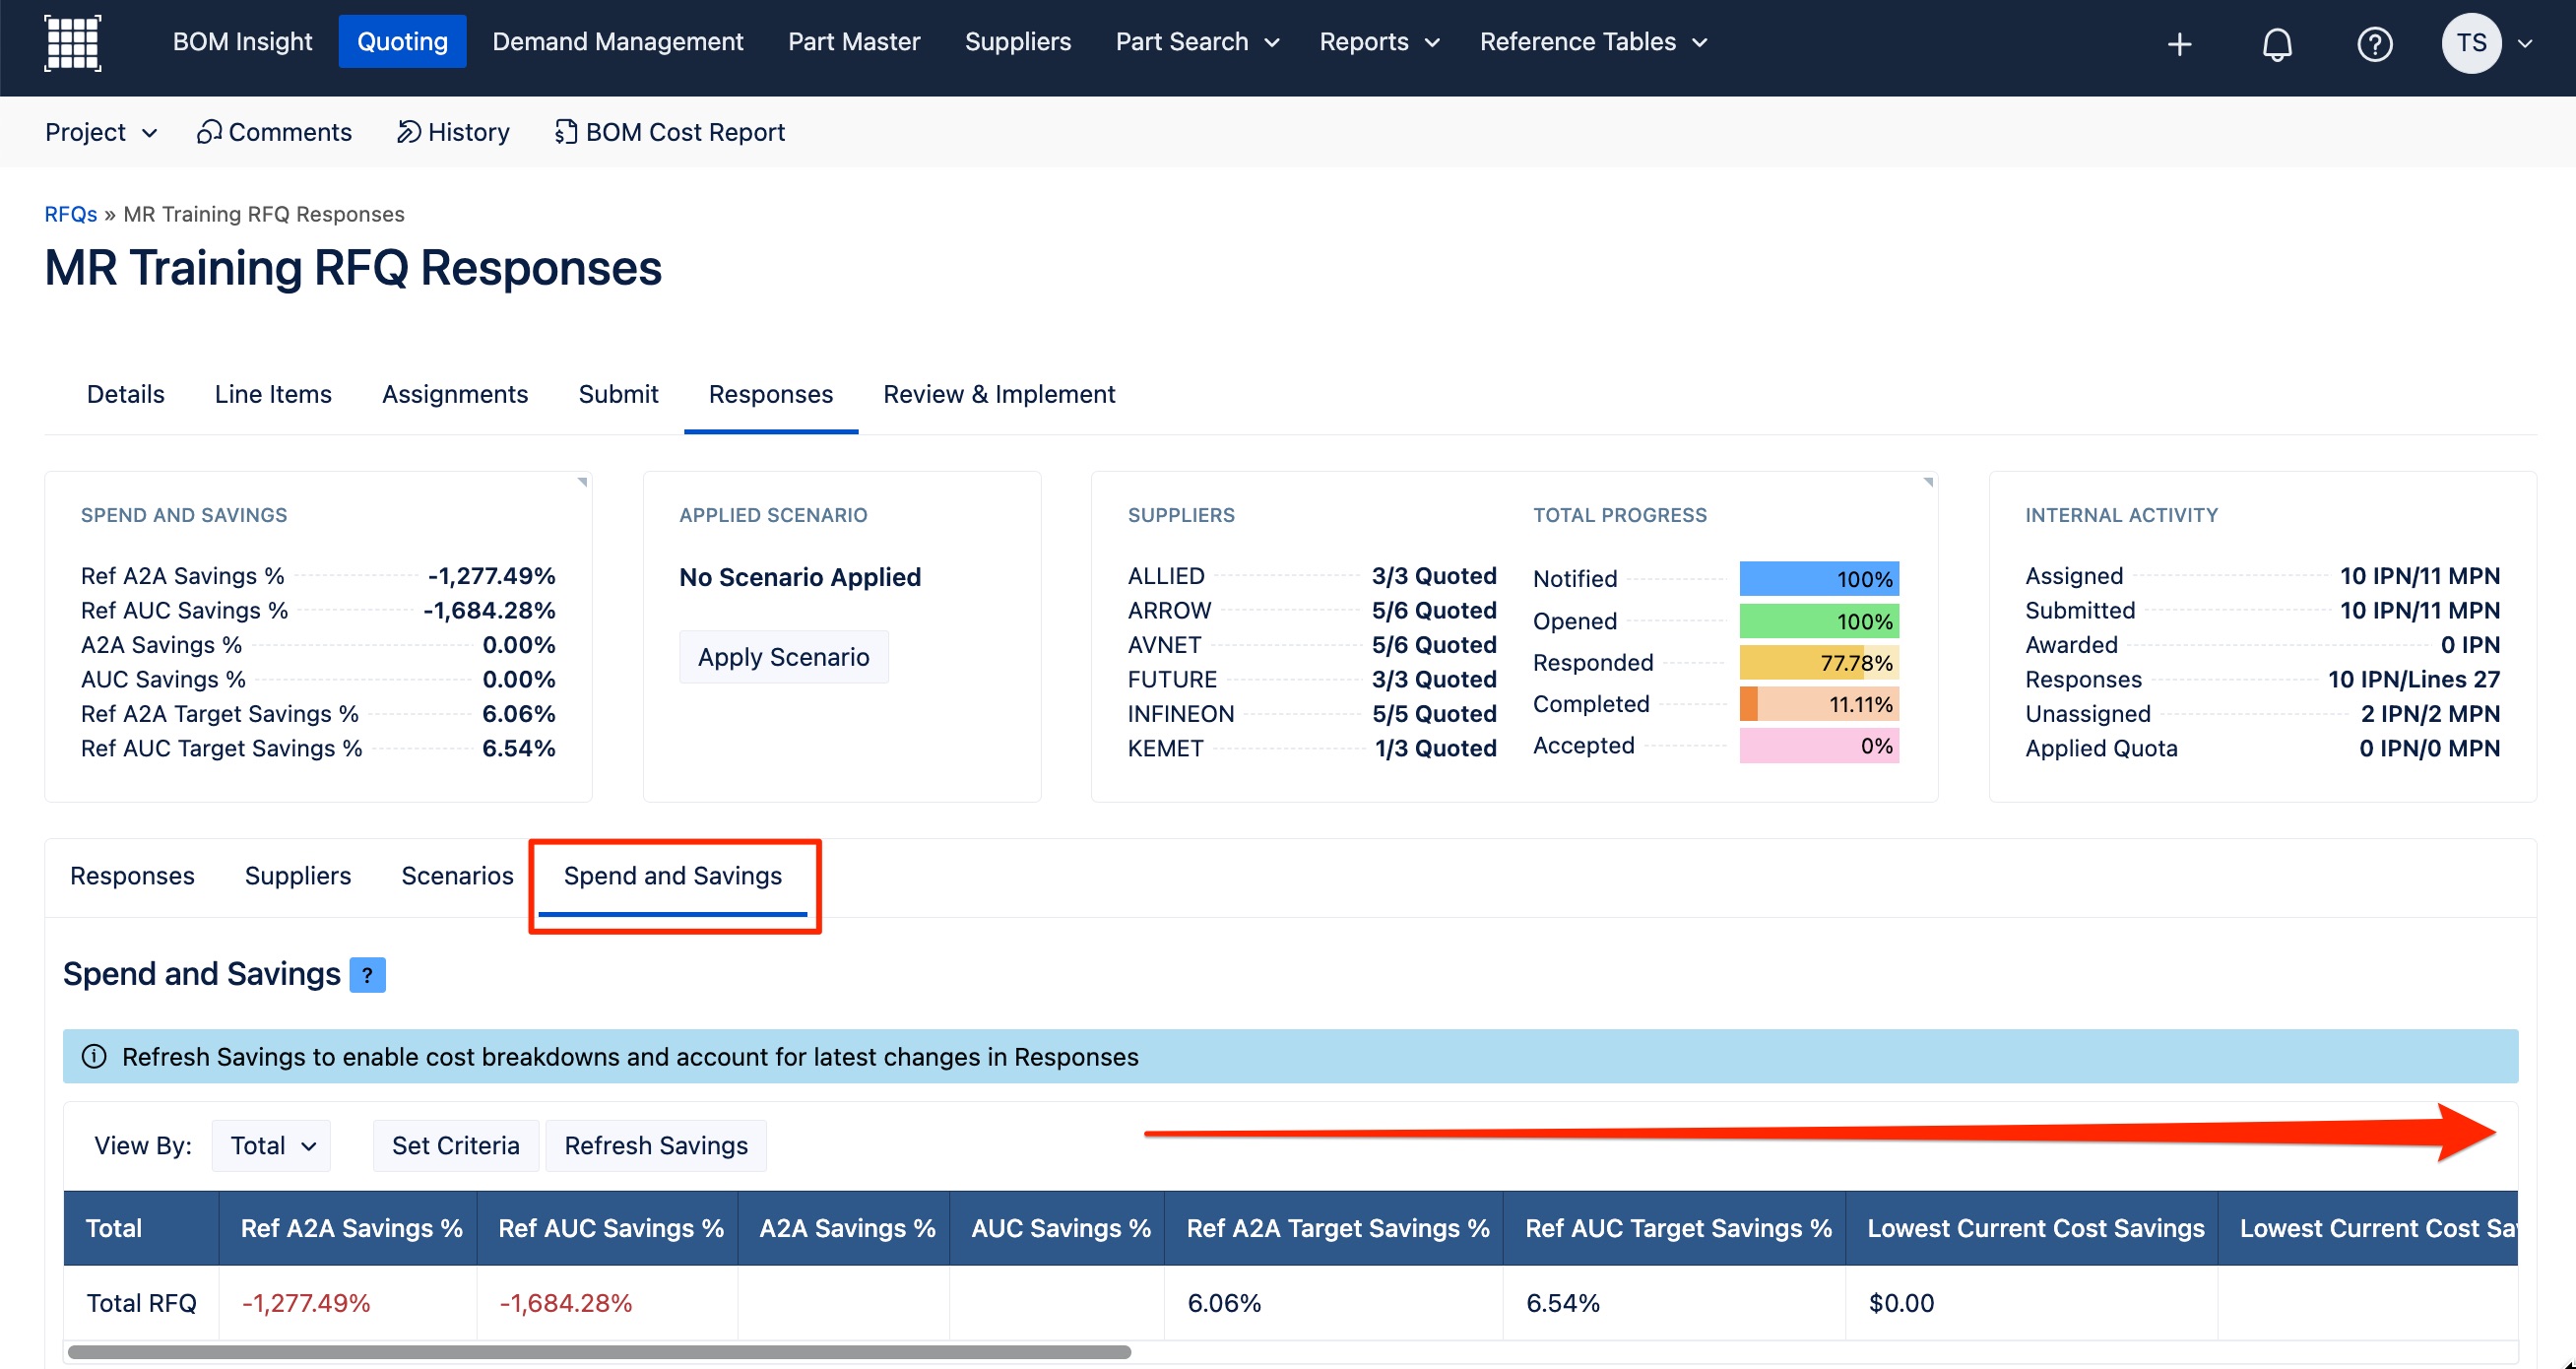The image size is (2576, 1369).
Task: Click the app grid logo icon
Action: click(72, 43)
